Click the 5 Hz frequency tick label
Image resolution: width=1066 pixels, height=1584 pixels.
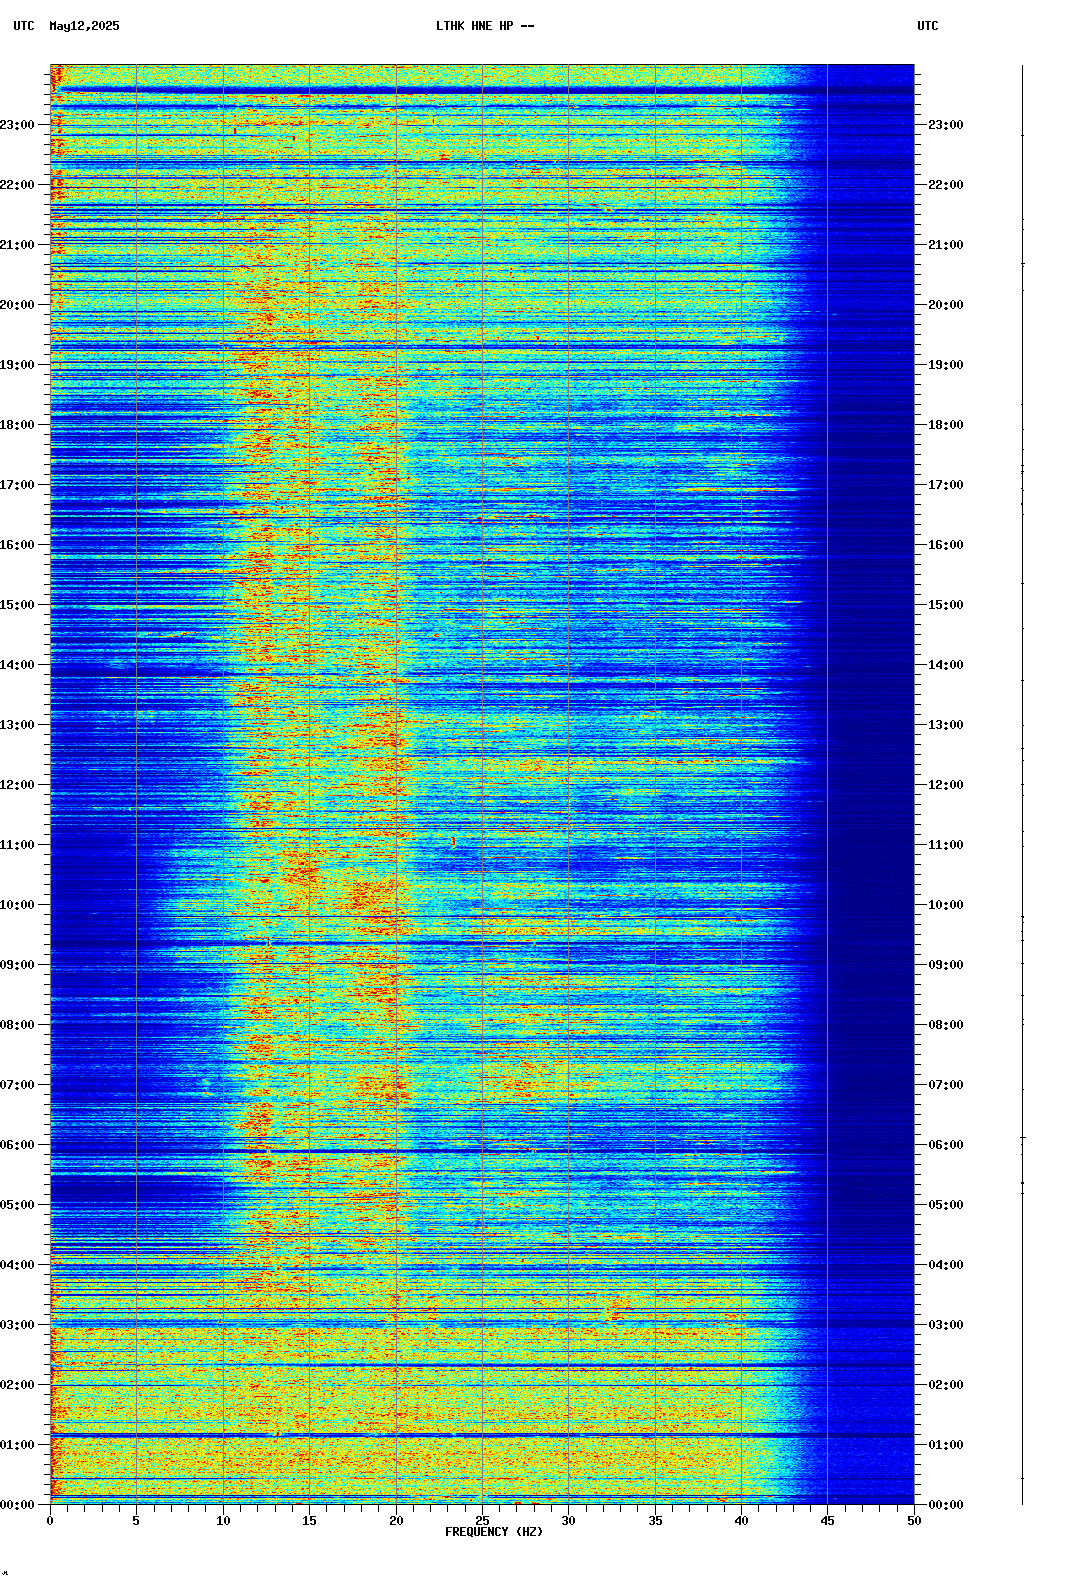tap(136, 1521)
